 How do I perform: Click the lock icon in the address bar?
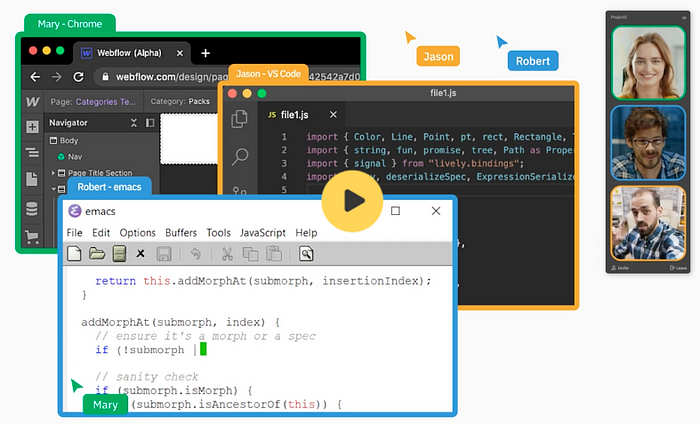pyautogui.click(x=105, y=77)
